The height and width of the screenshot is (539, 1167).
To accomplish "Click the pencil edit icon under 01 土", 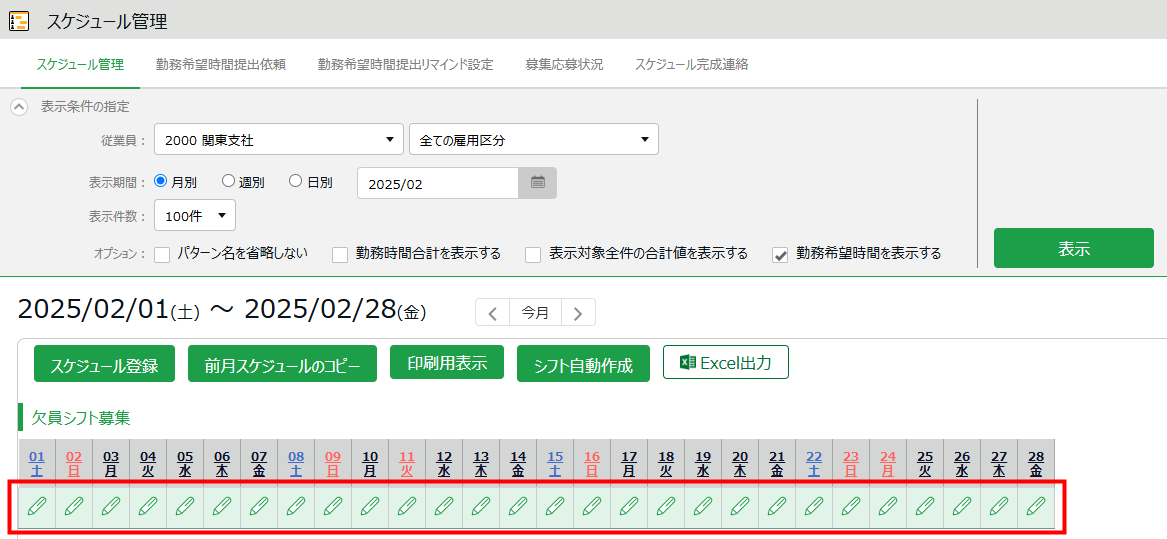I will [37, 506].
